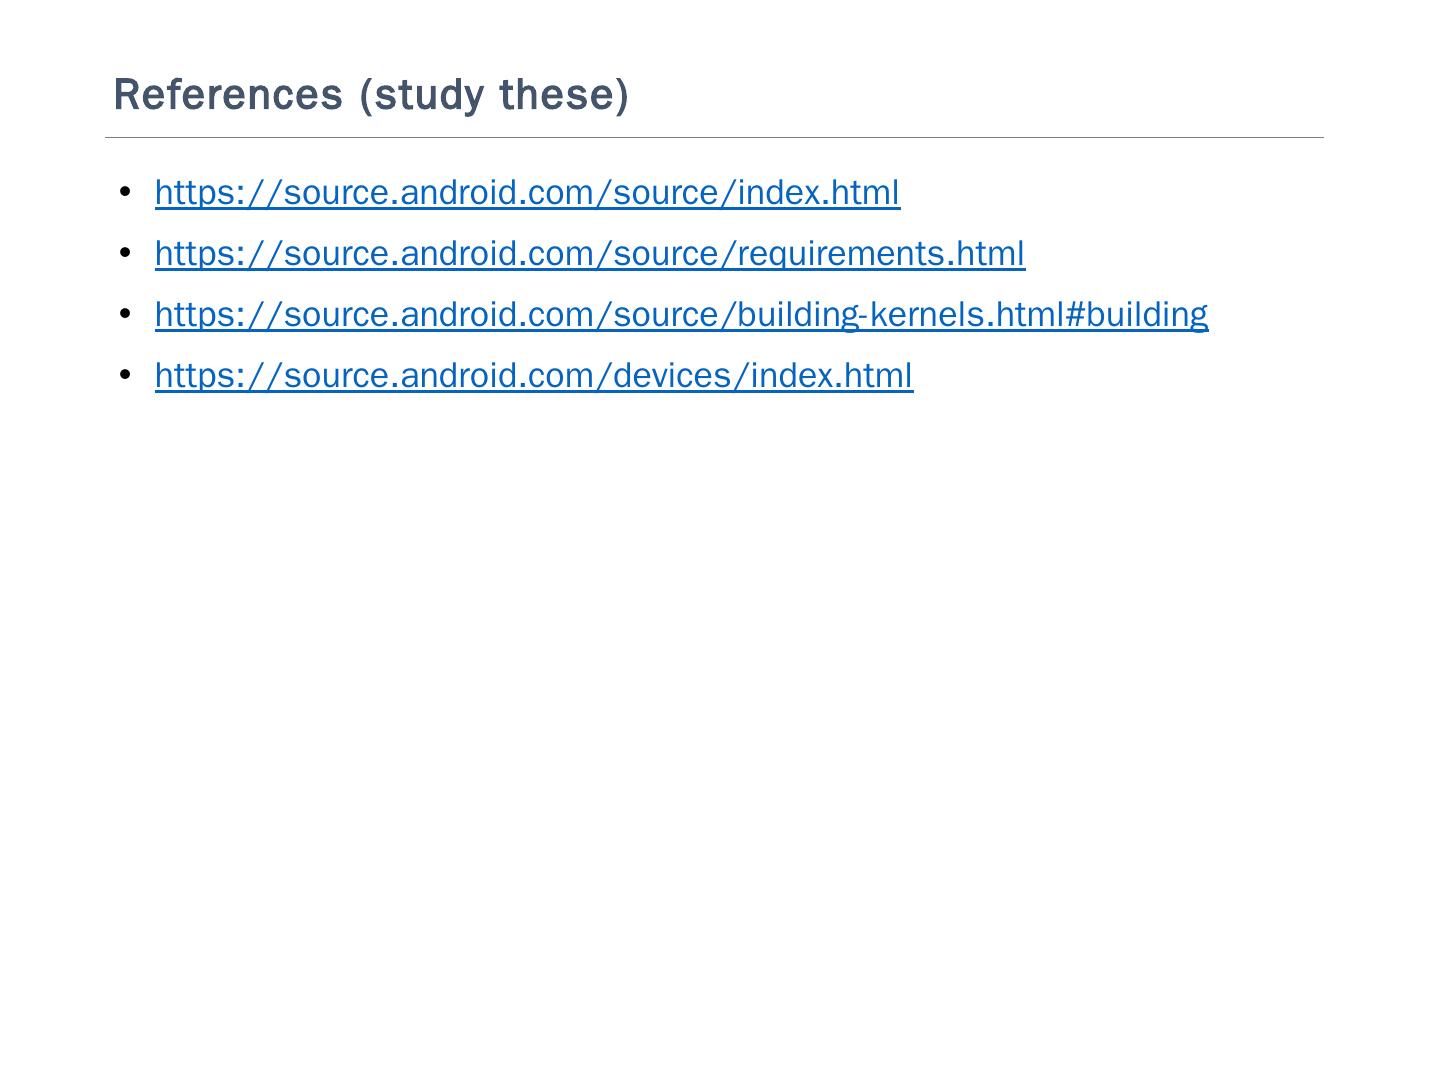Open the devices/index.html link

(533, 375)
